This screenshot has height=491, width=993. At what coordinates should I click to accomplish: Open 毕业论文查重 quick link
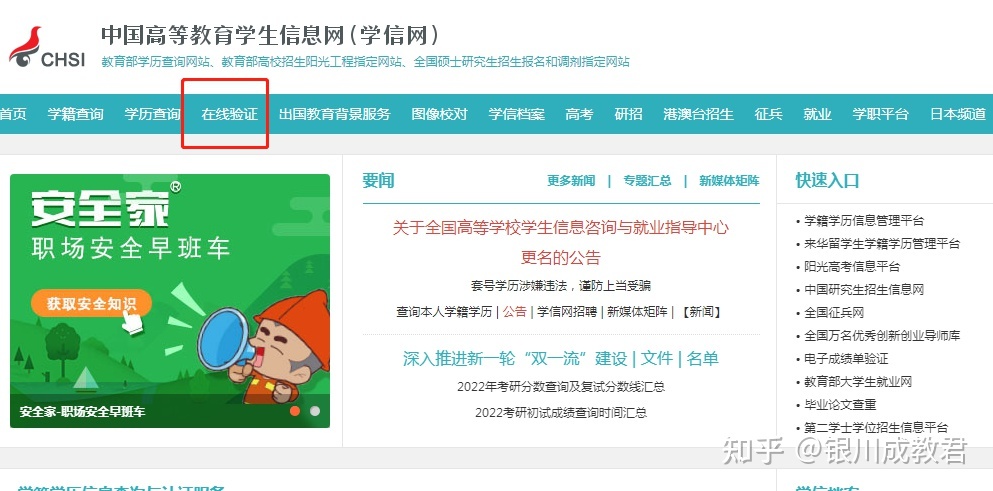(x=840, y=404)
